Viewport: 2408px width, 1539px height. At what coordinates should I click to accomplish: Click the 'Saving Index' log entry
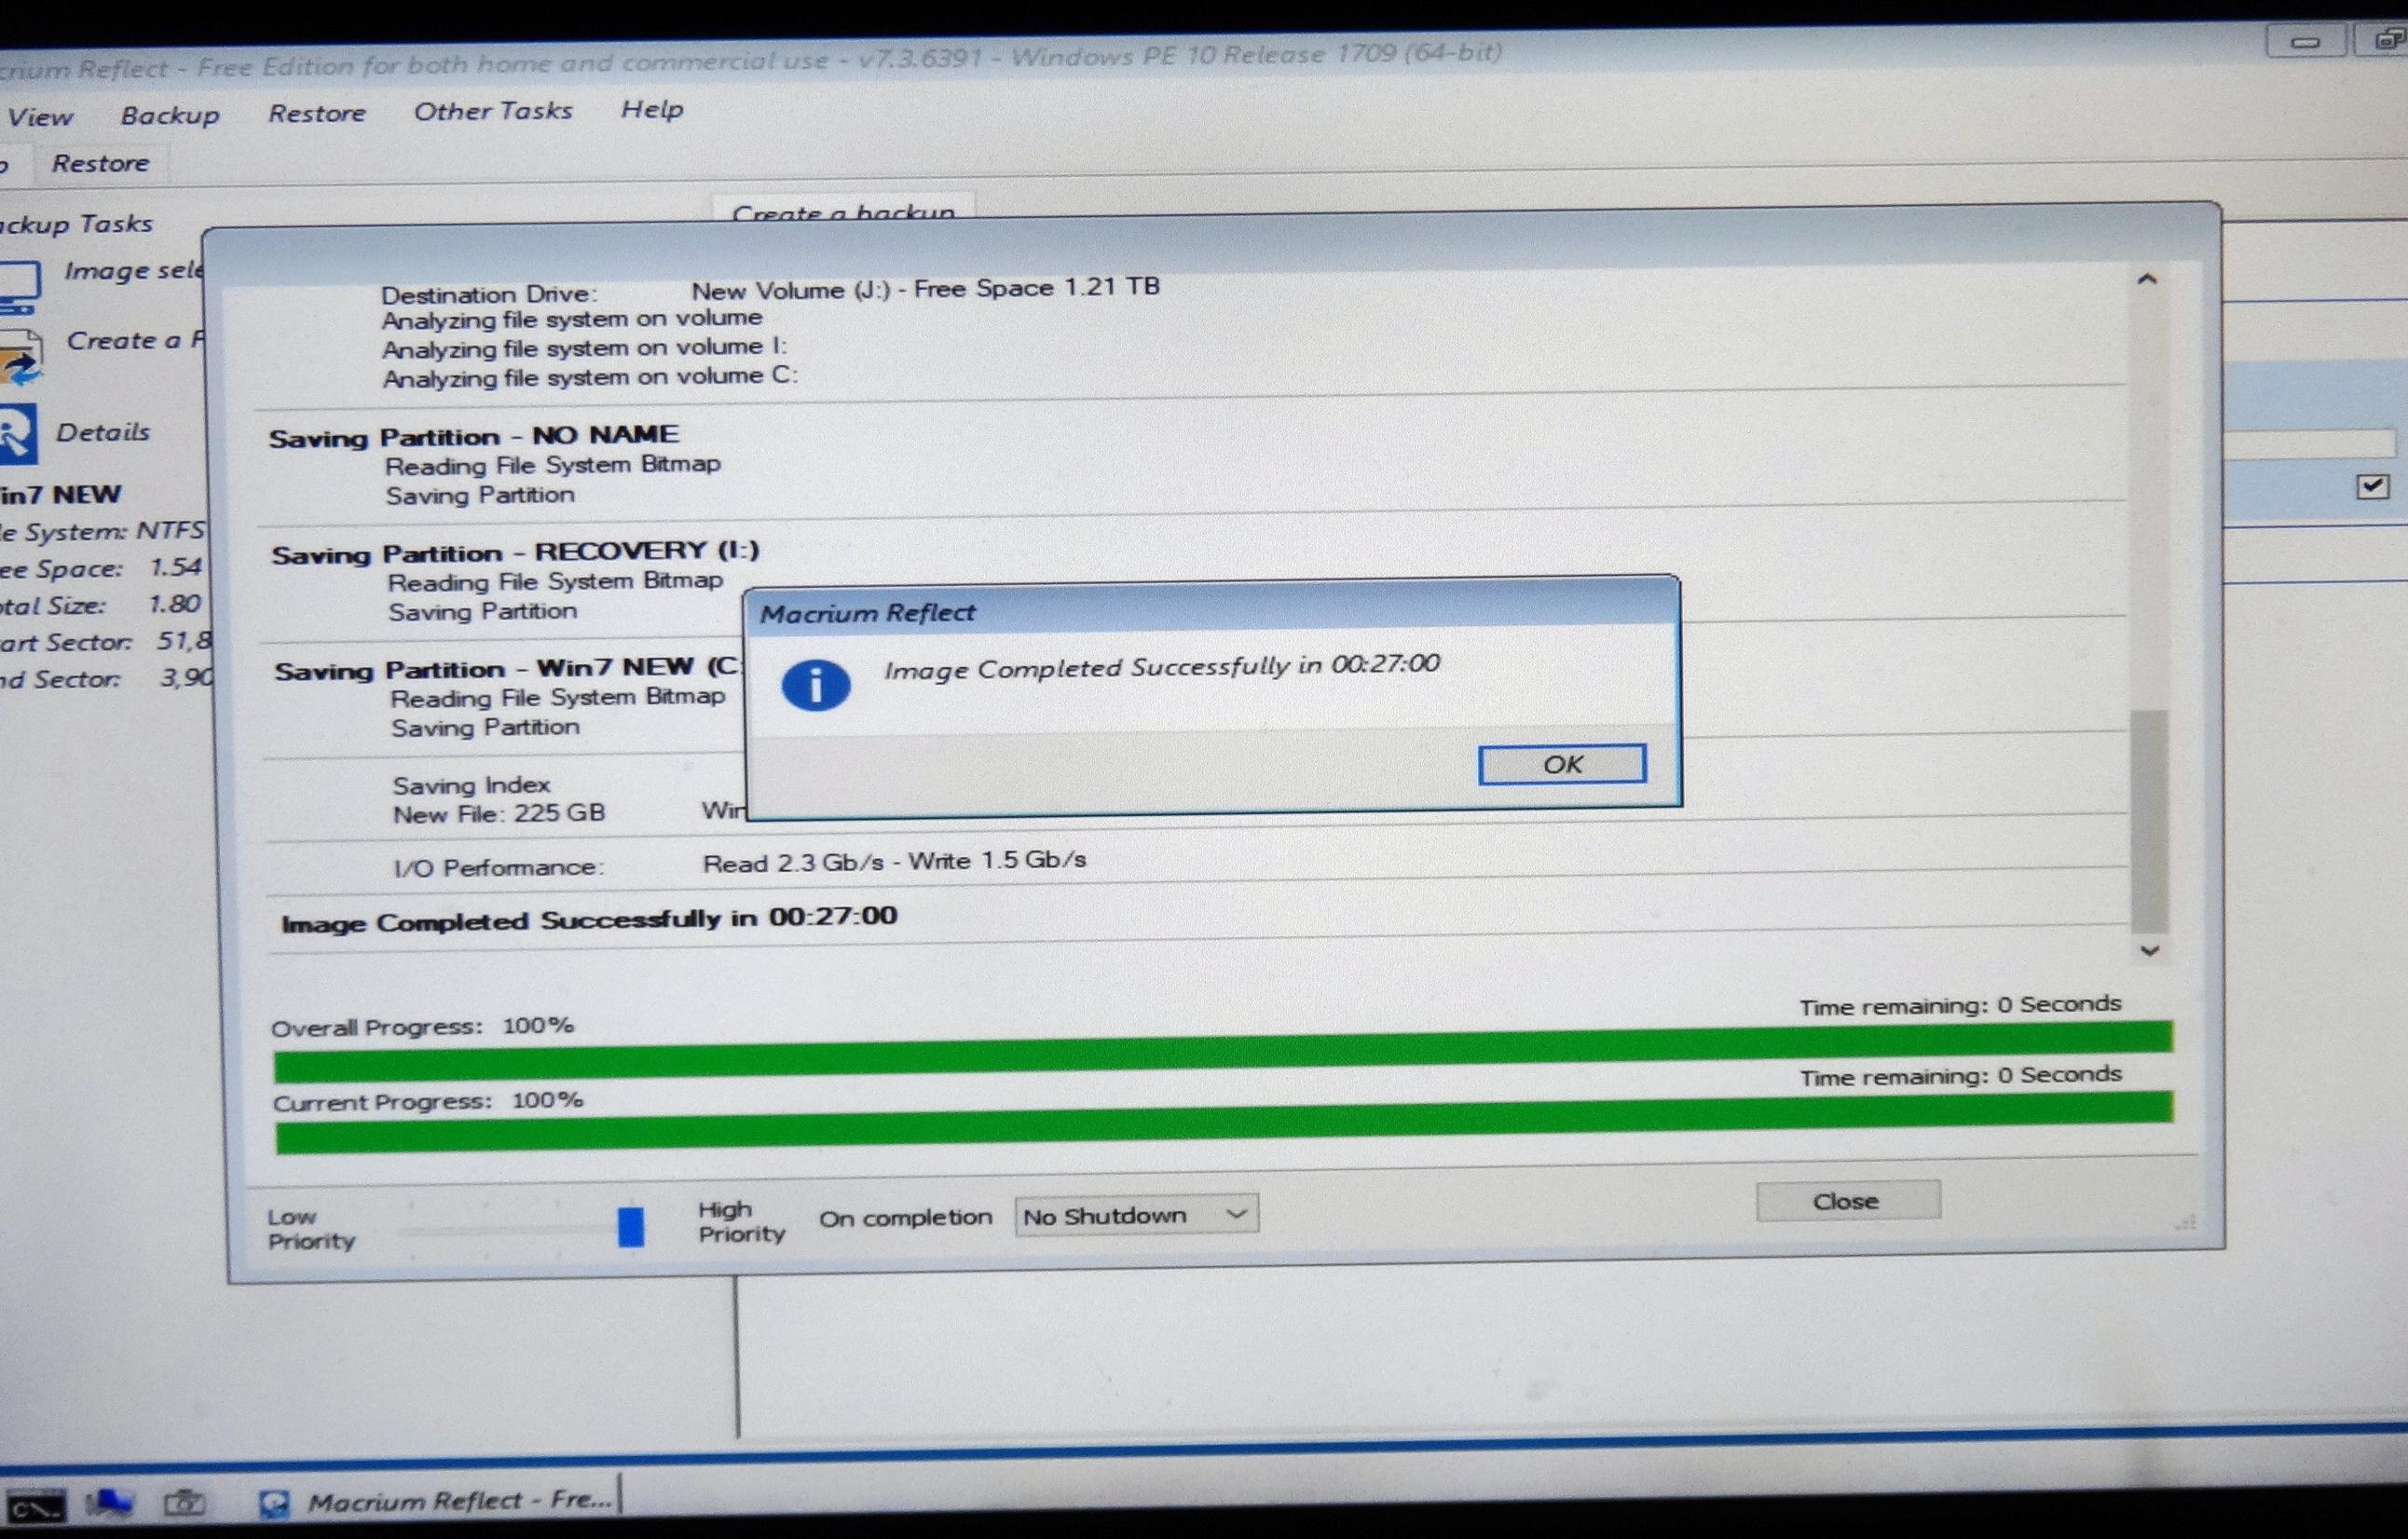pos(471,785)
